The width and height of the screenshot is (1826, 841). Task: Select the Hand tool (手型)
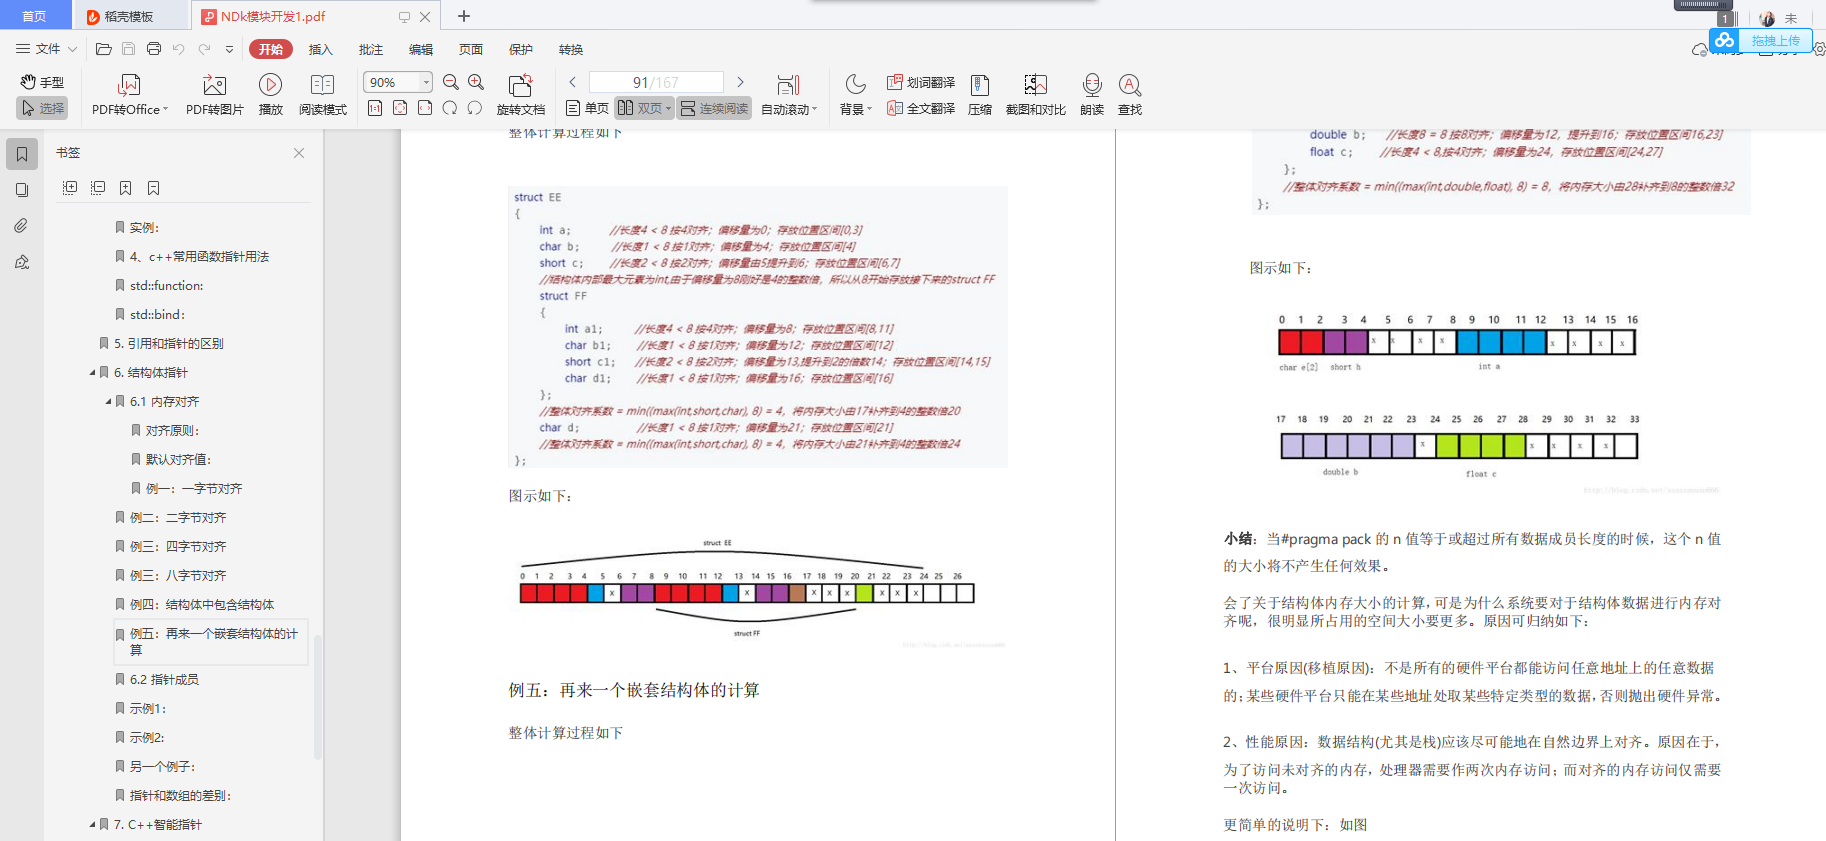pyautogui.click(x=42, y=82)
